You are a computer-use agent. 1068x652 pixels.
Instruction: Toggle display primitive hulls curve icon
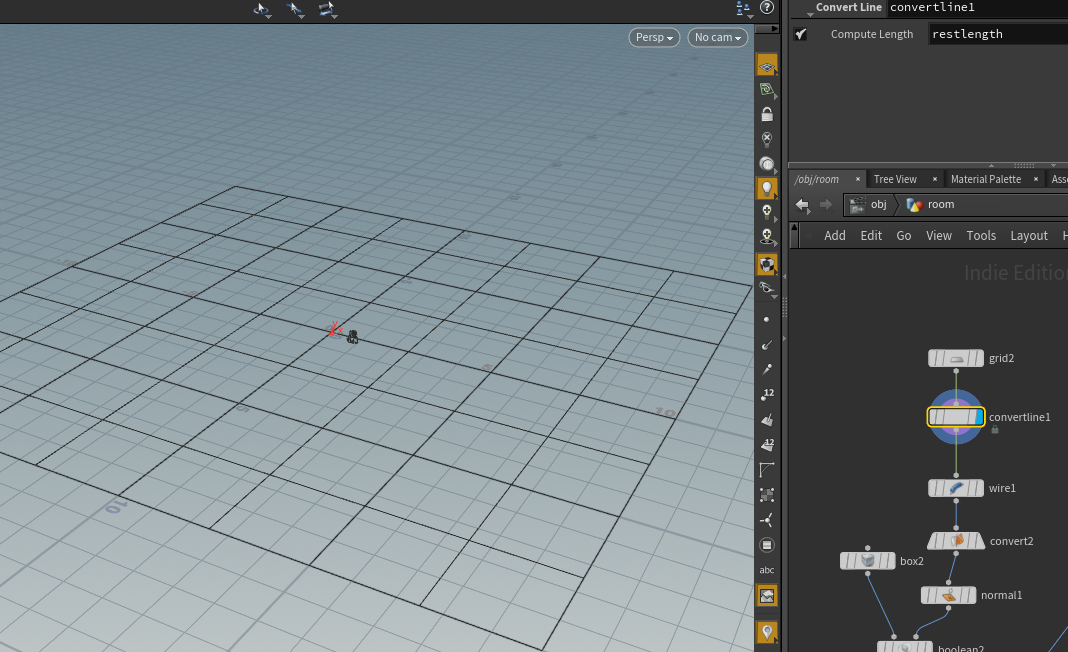tap(767, 469)
